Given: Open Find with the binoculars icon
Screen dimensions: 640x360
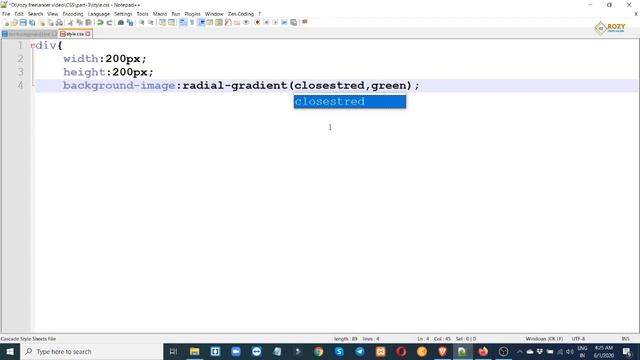Looking at the screenshot, I should [x=121, y=22].
